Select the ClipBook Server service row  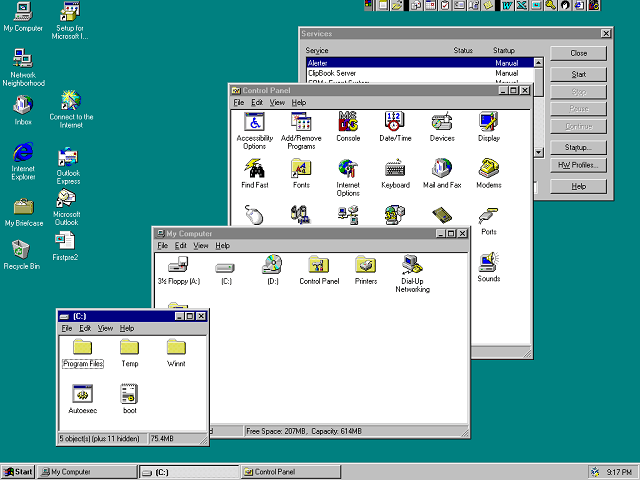(420, 73)
